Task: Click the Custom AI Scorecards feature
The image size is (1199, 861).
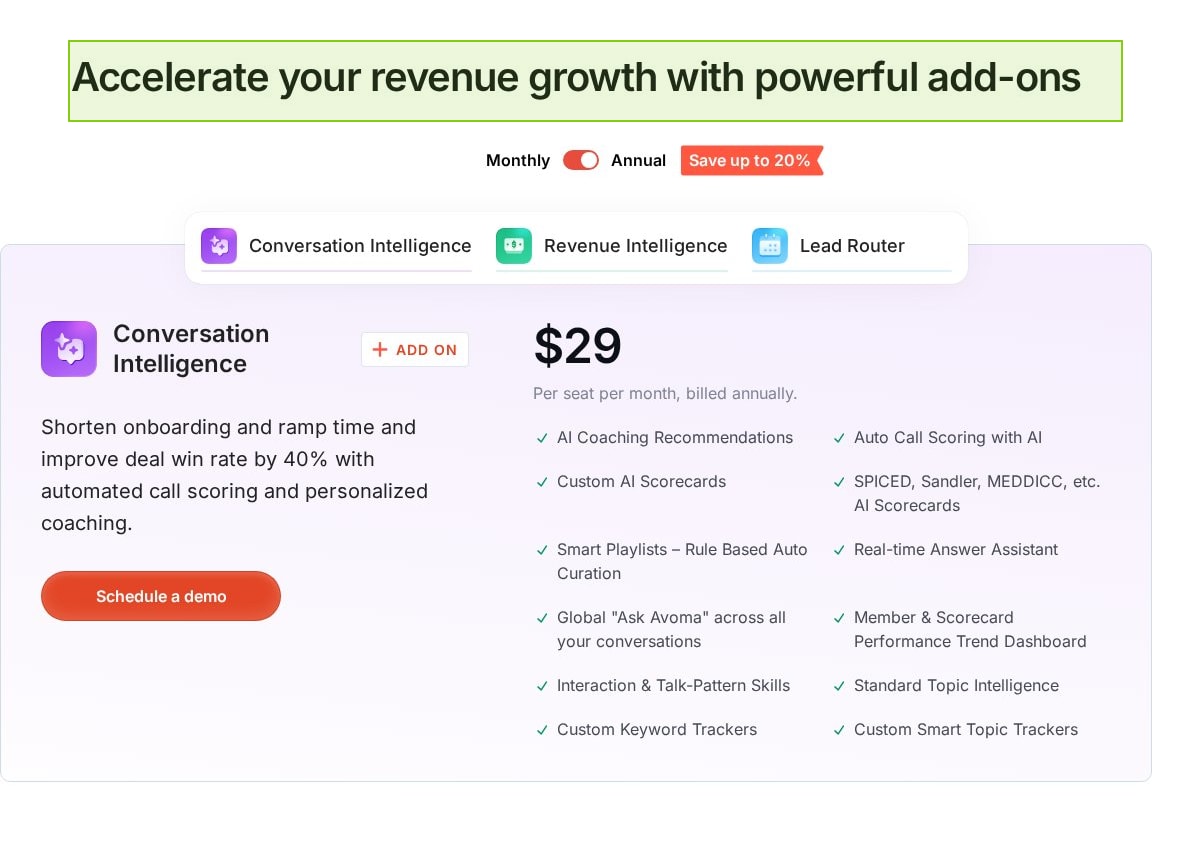Action: pyautogui.click(x=641, y=482)
